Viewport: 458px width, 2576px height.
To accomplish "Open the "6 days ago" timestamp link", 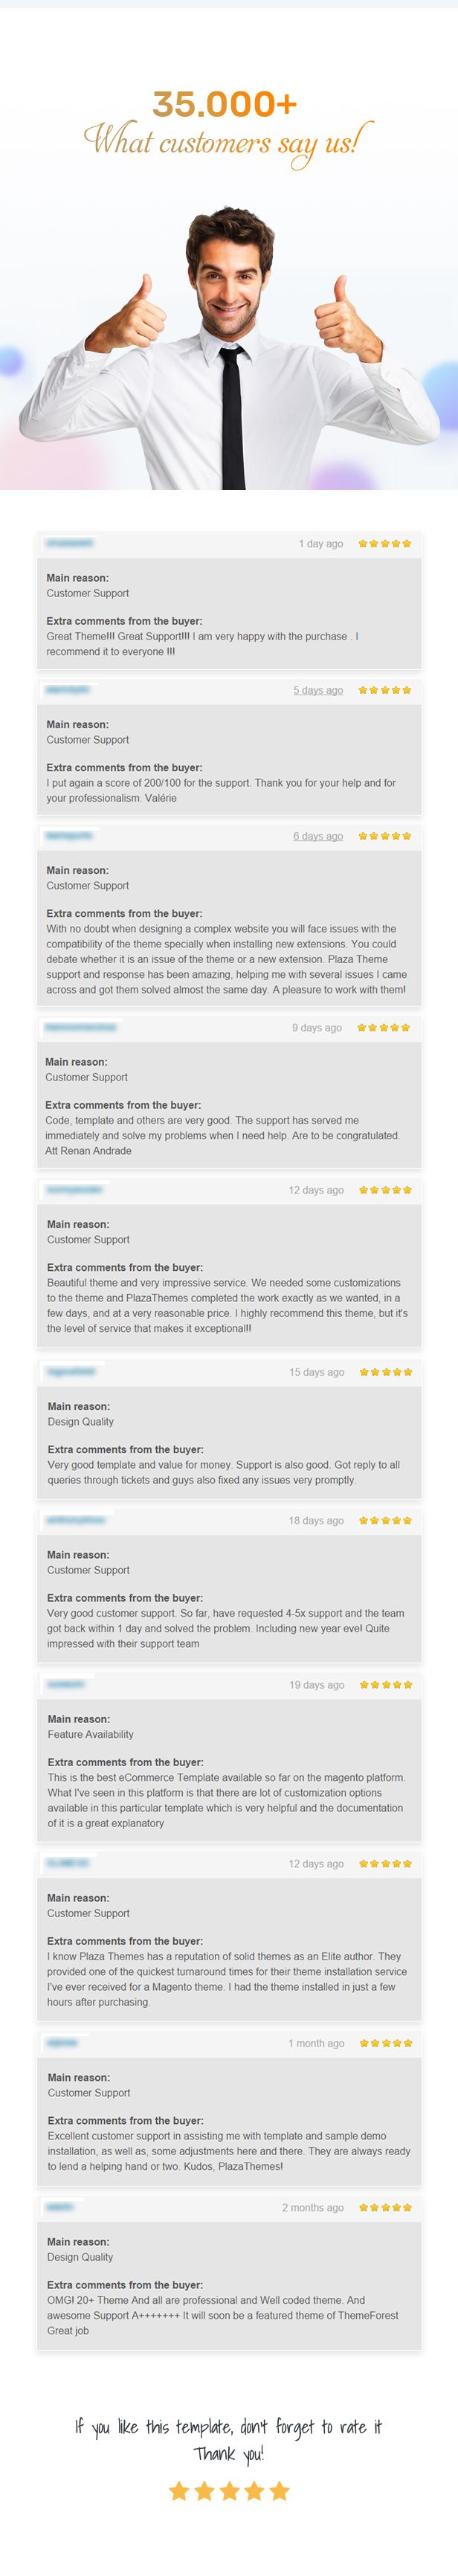I will [x=318, y=836].
